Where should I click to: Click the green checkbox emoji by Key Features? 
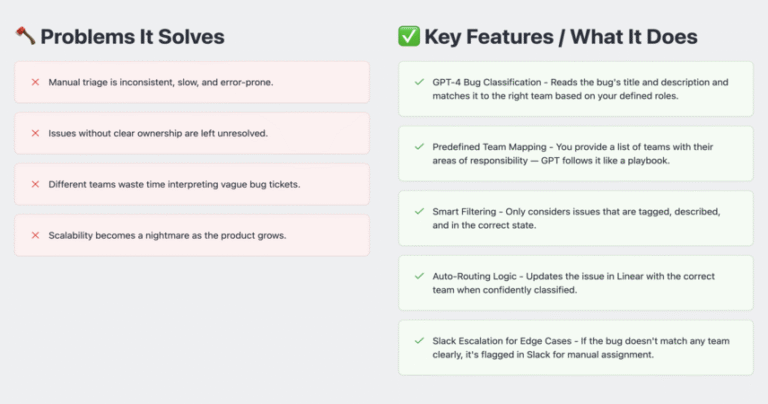(408, 36)
